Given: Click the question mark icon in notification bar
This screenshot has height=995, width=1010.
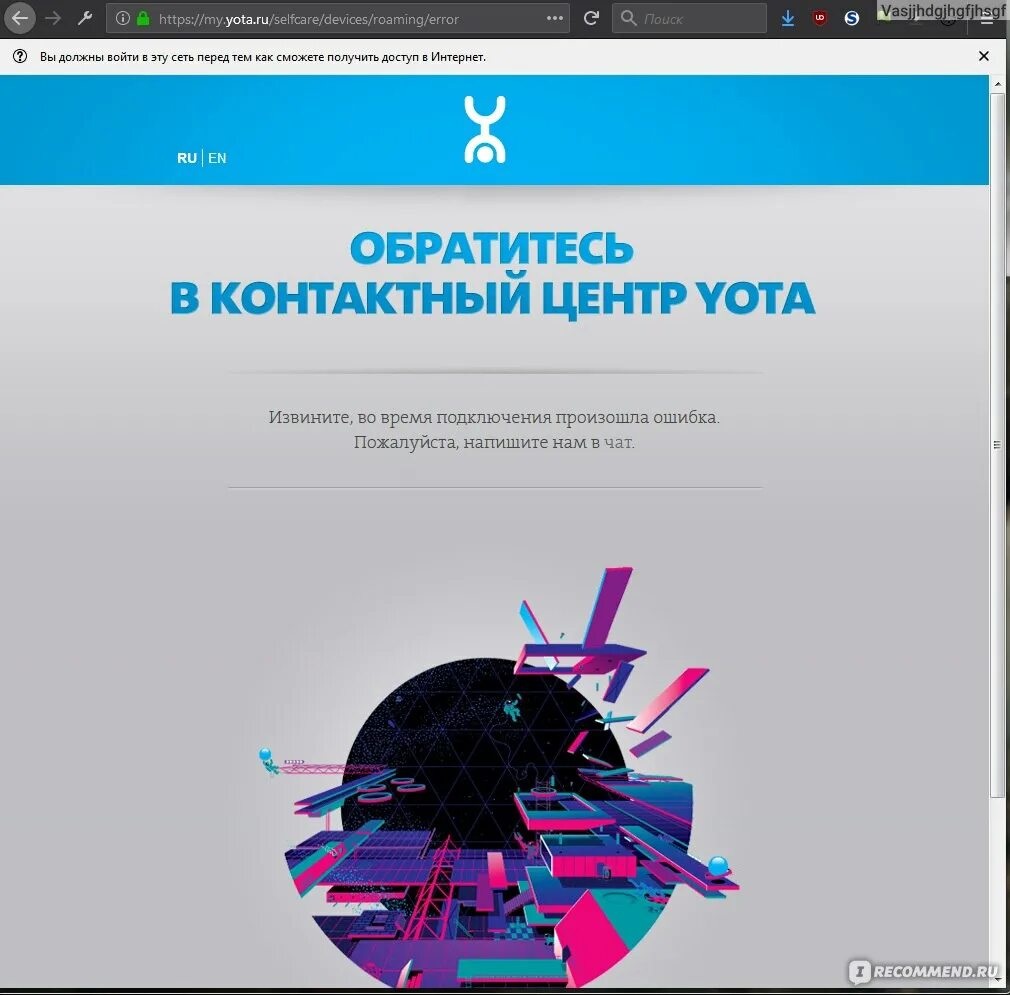Looking at the screenshot, I should point(20,56).
